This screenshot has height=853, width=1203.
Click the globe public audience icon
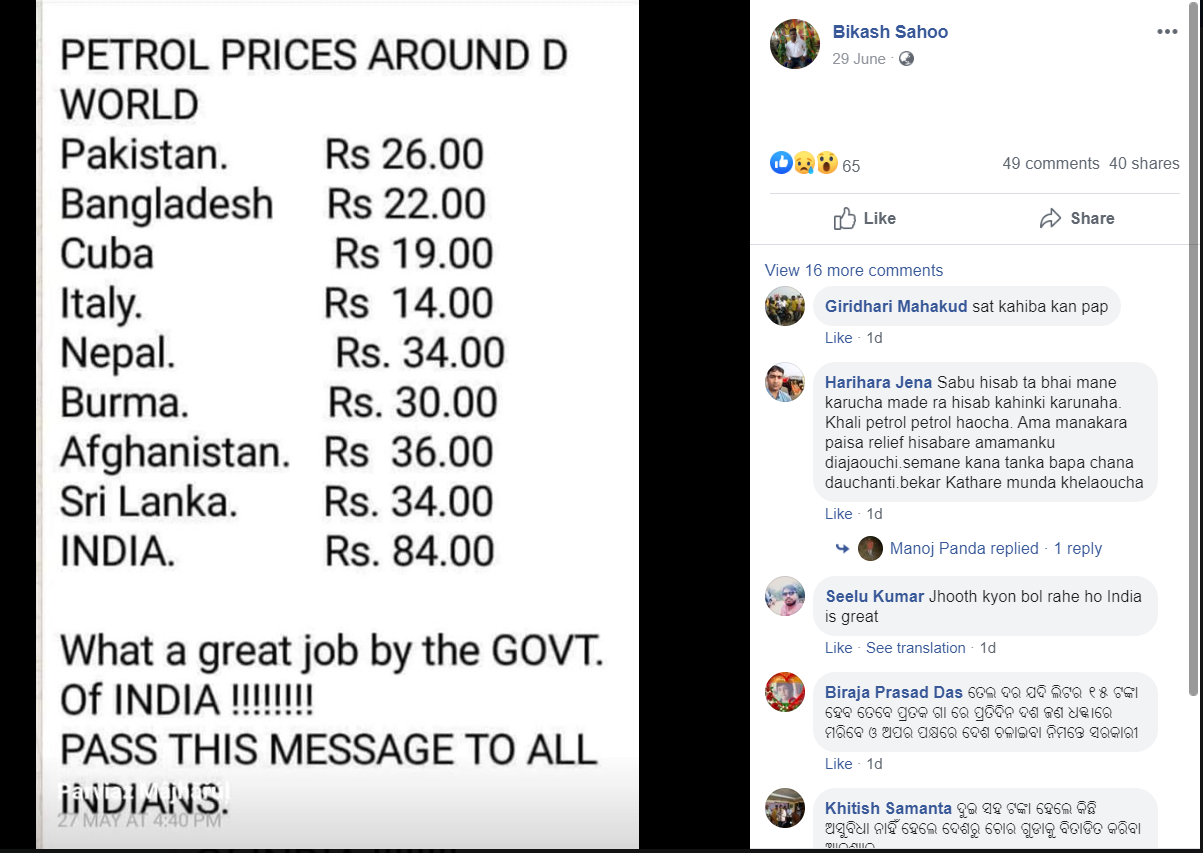point(906,59)
